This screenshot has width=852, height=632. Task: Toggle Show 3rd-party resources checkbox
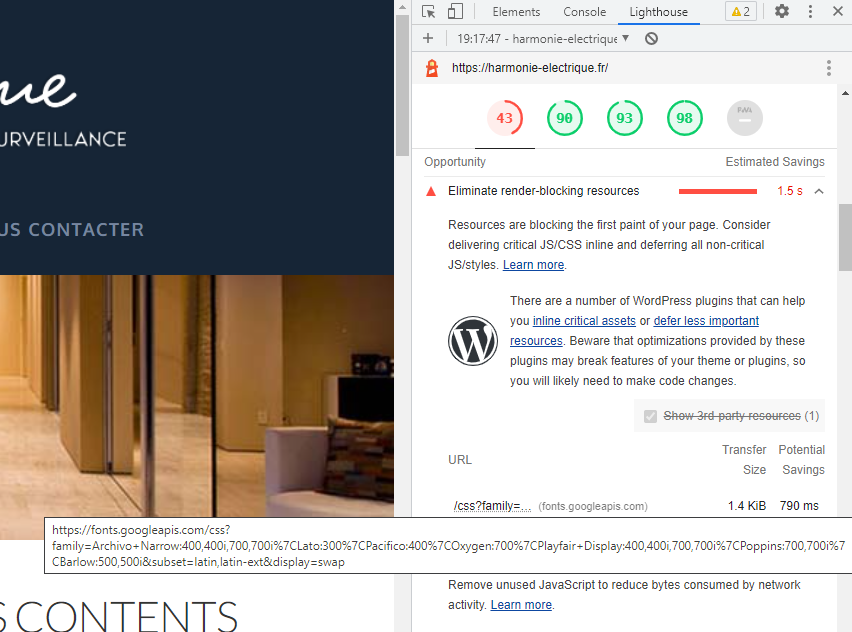651,416
